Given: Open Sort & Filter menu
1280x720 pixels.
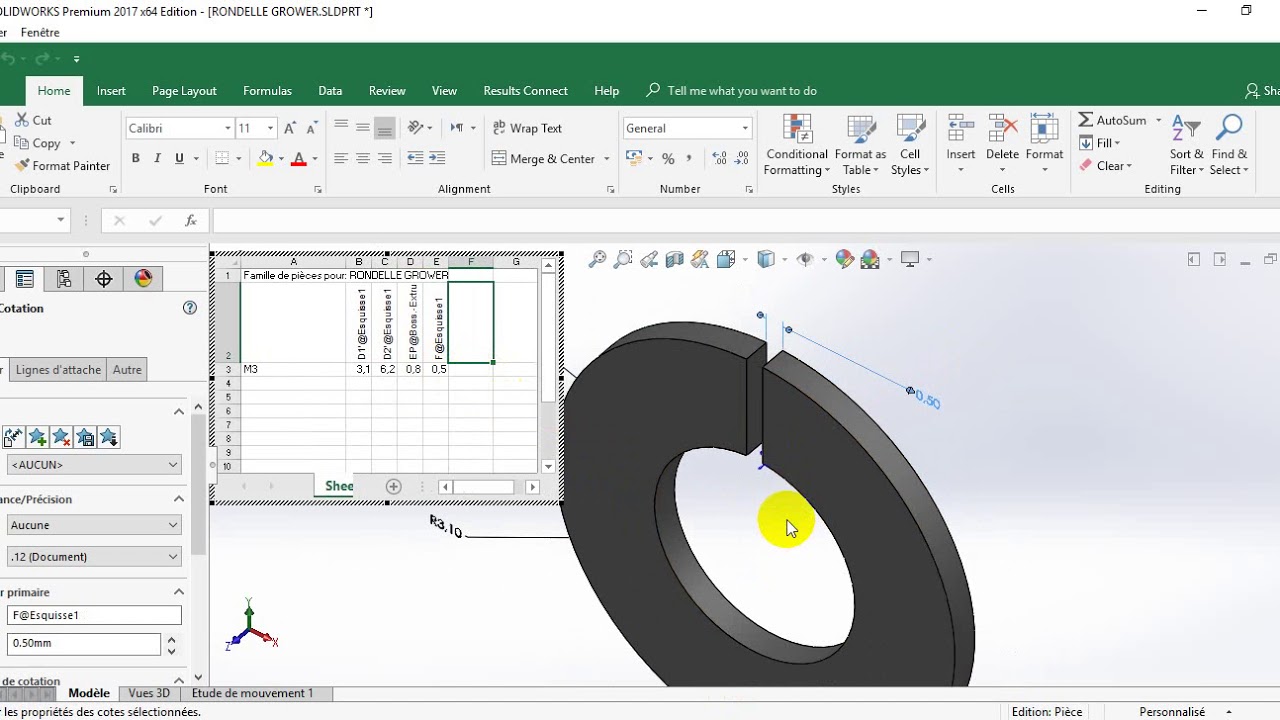Looking at the screenshot, I should [1187, 145].
